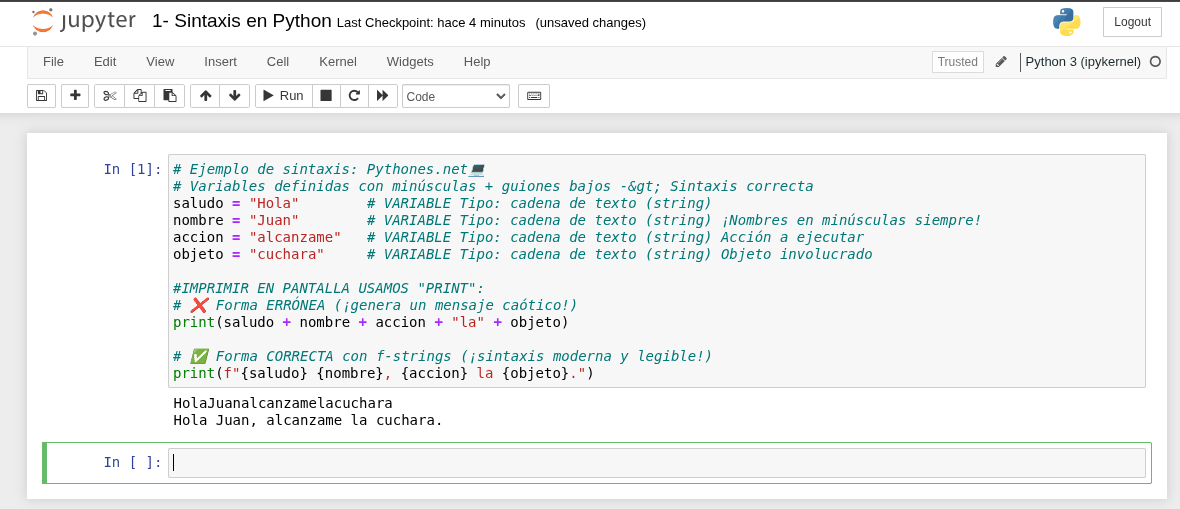Screen dimensions: 1180x509
Task: Move selected cell down
Action: pos(234,96)
